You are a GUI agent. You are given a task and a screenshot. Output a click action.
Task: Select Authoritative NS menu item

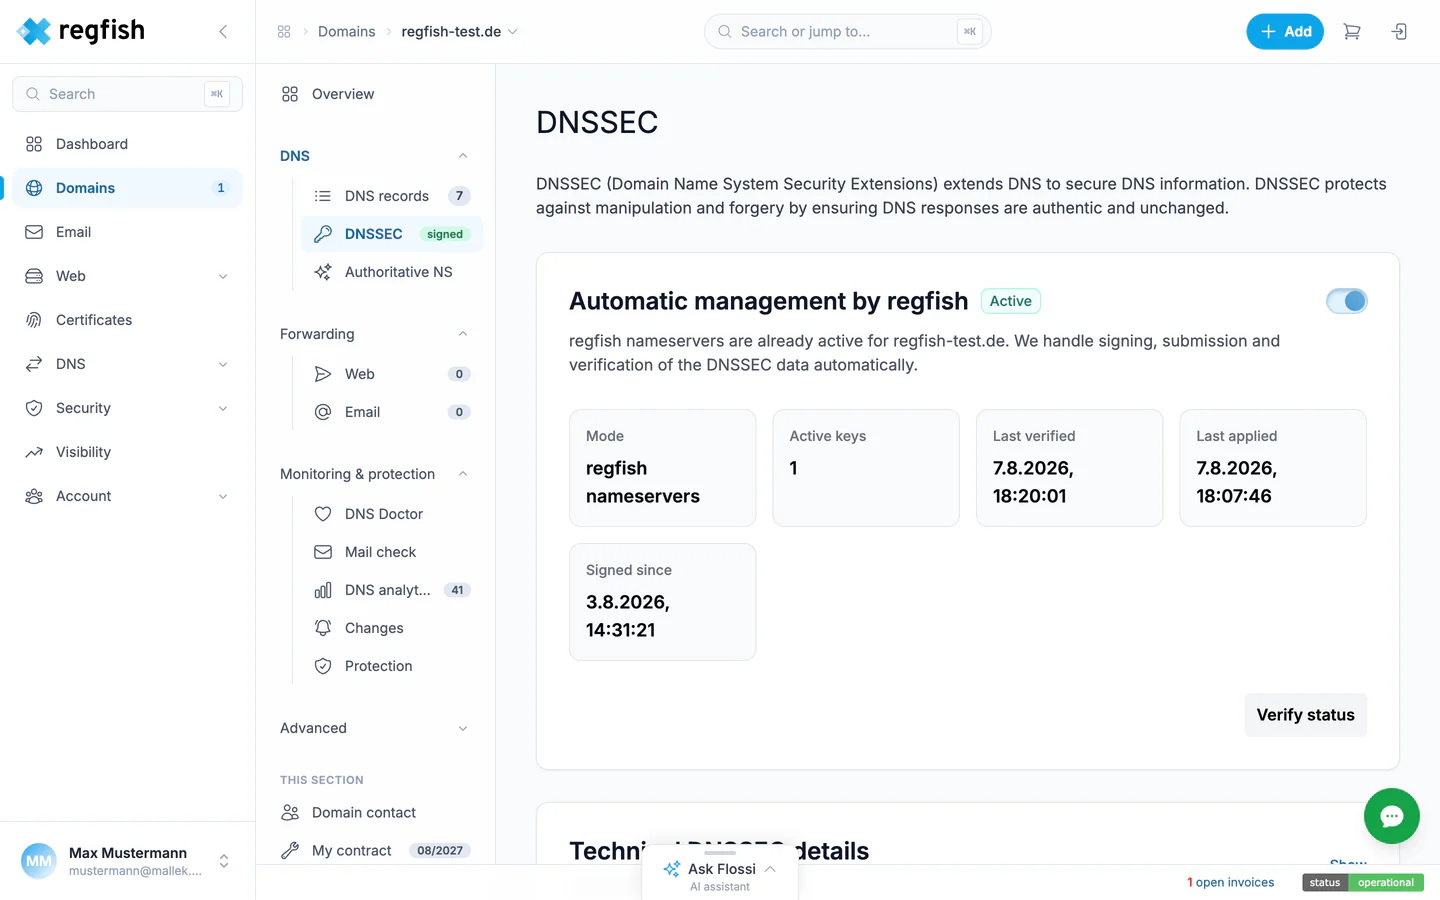click(x=391, y=272)
